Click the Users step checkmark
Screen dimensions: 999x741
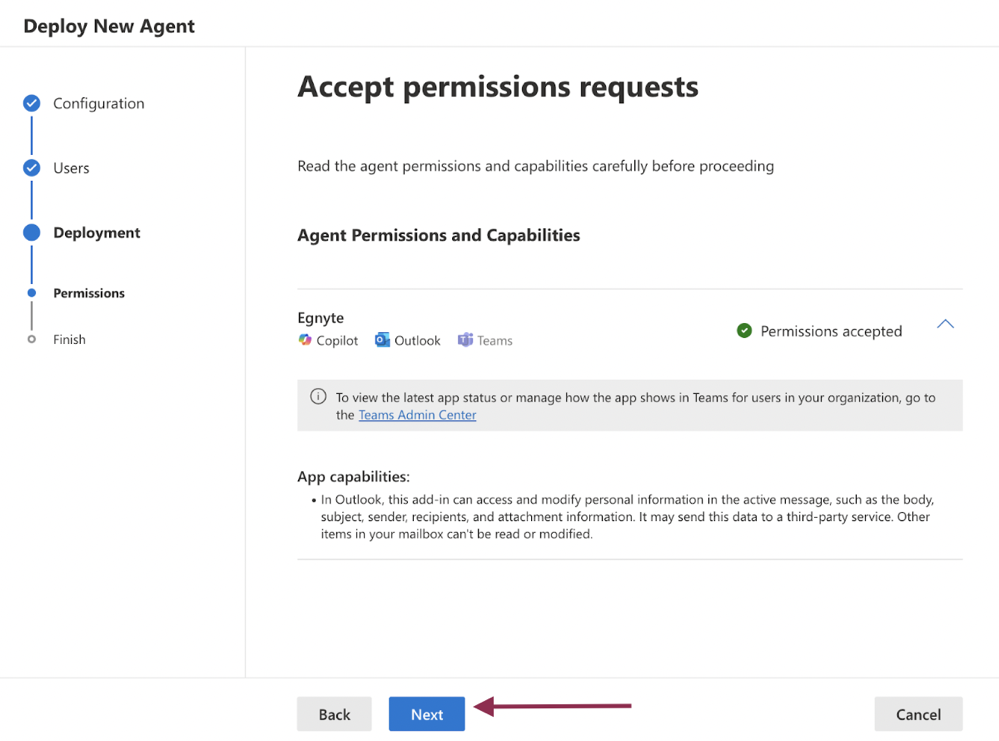coord(30,167)
